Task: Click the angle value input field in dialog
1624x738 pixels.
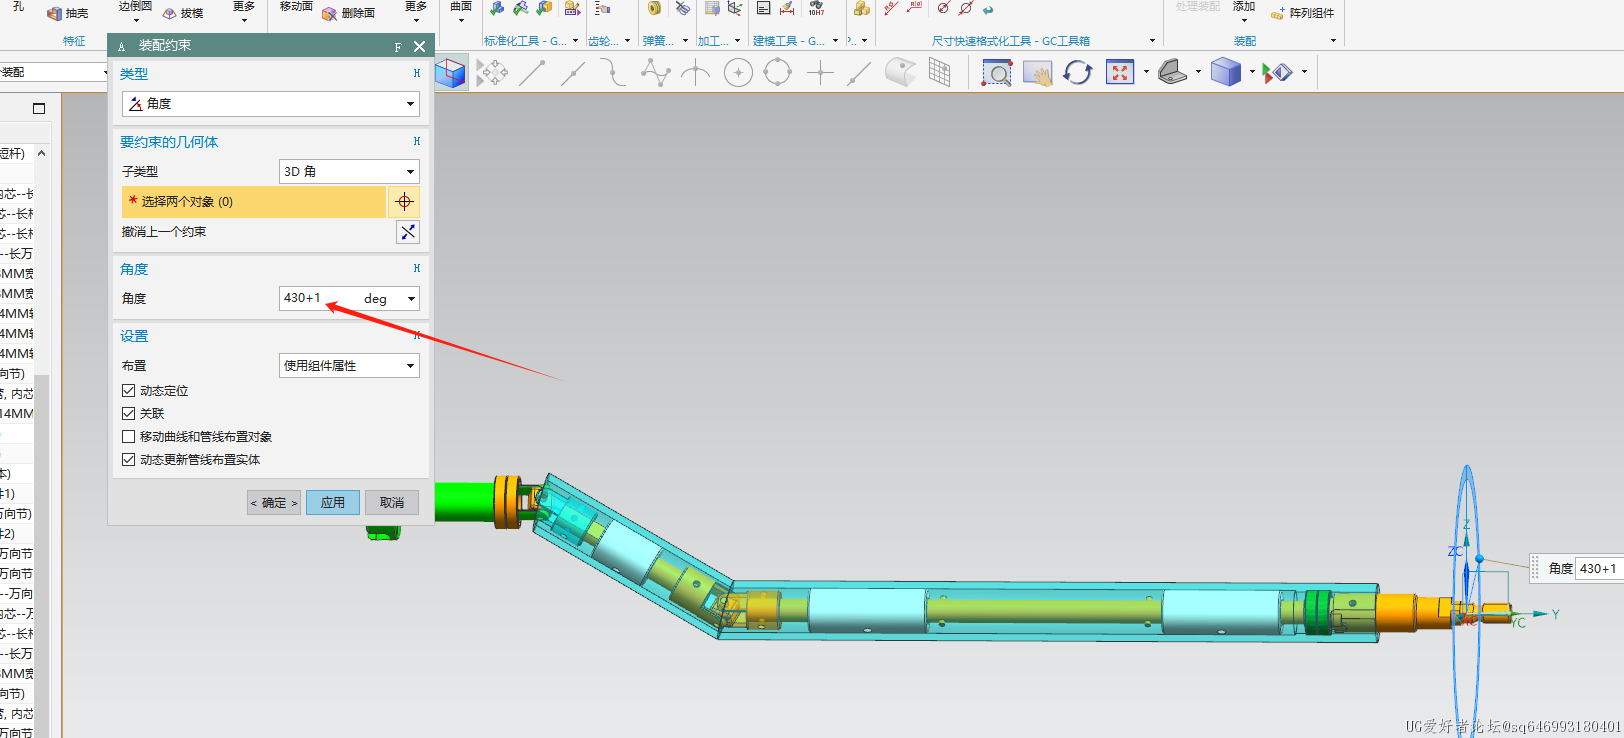Action: [x=318, y=299]
